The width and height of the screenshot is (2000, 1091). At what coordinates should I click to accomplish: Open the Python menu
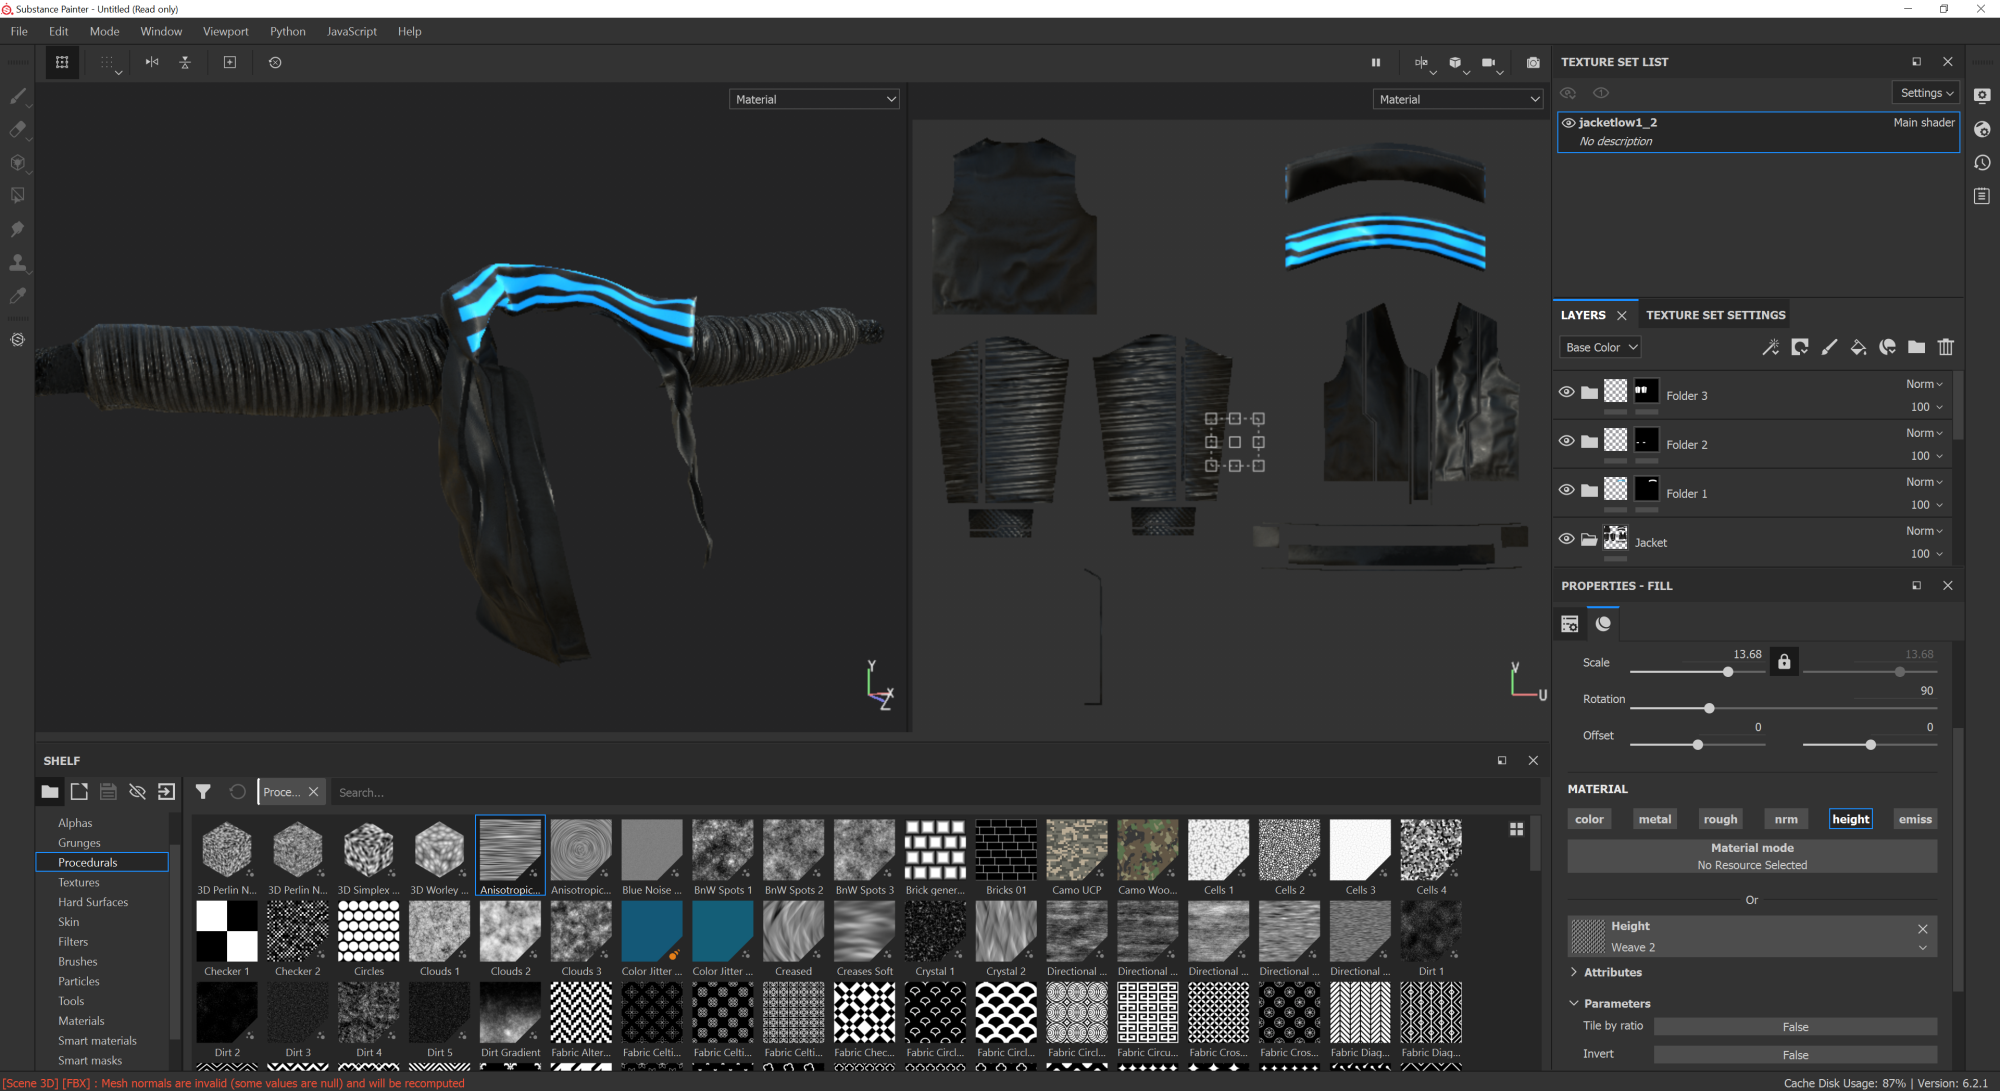click(288, 31)
